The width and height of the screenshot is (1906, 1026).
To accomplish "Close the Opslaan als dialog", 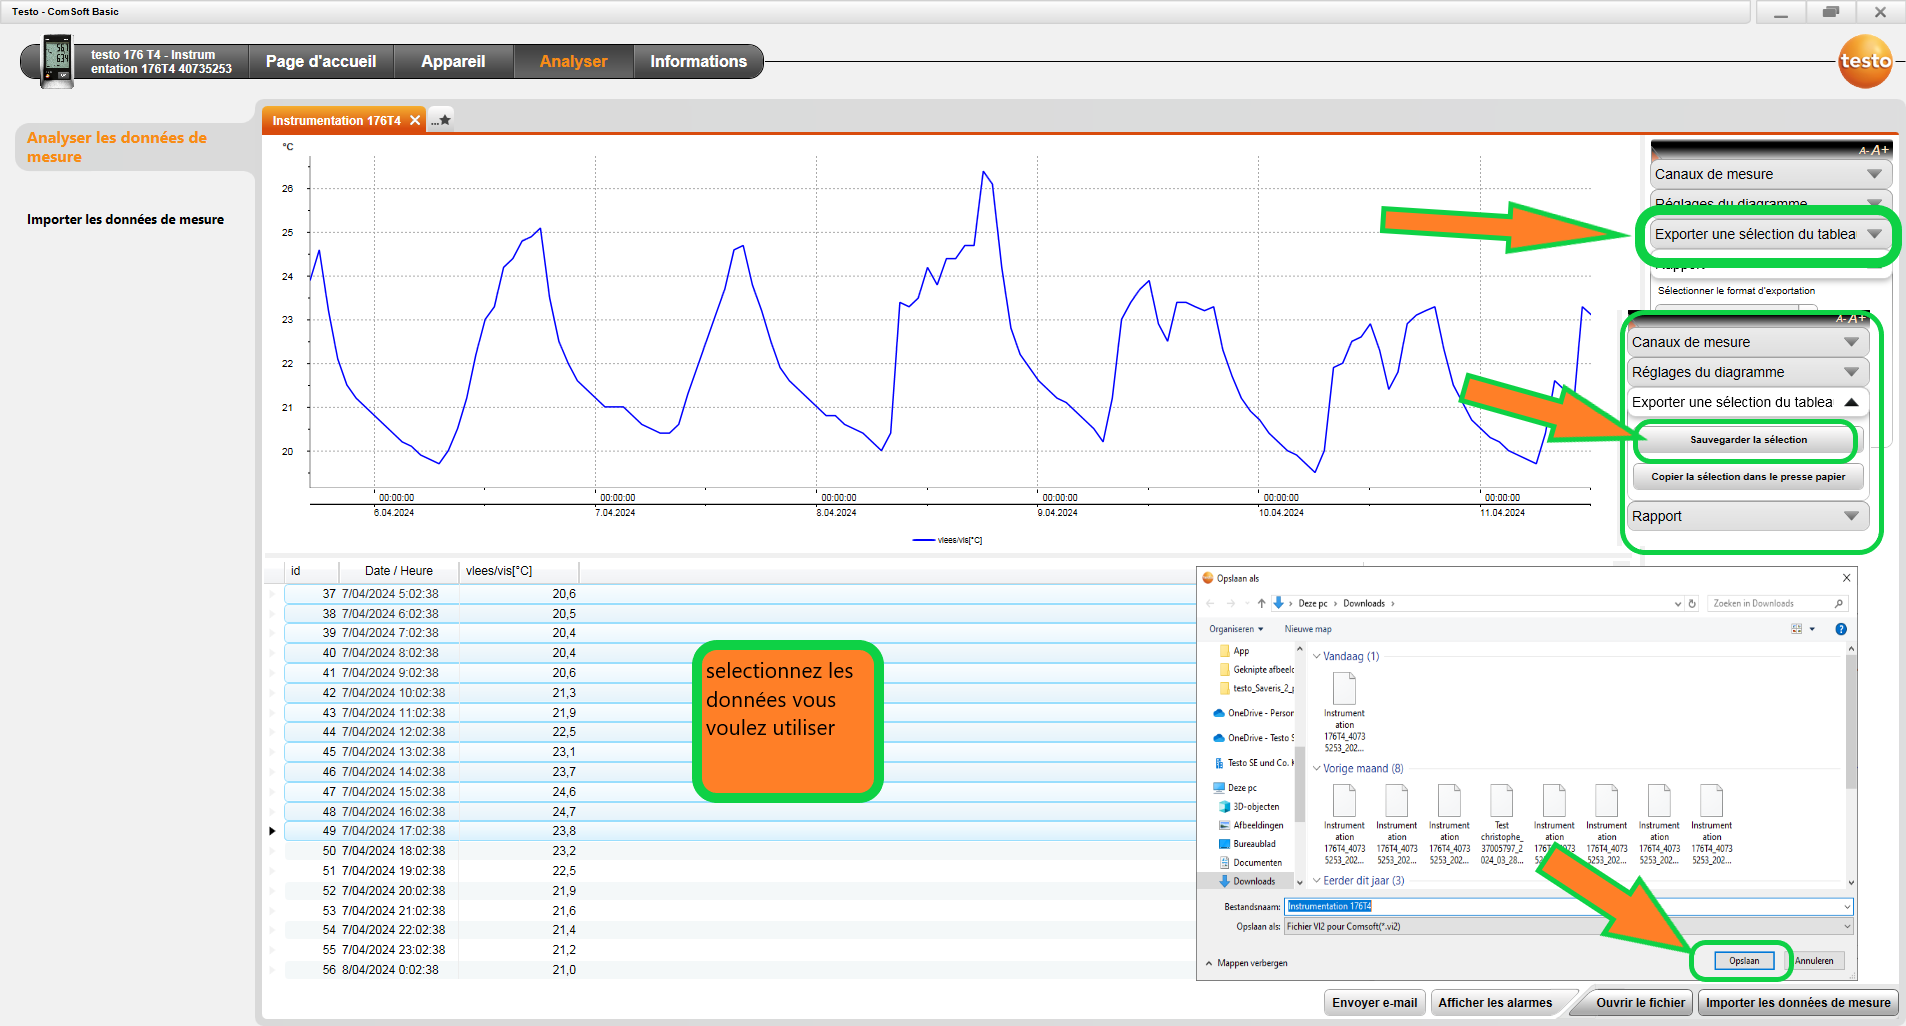I will (x=1846, y=578).
